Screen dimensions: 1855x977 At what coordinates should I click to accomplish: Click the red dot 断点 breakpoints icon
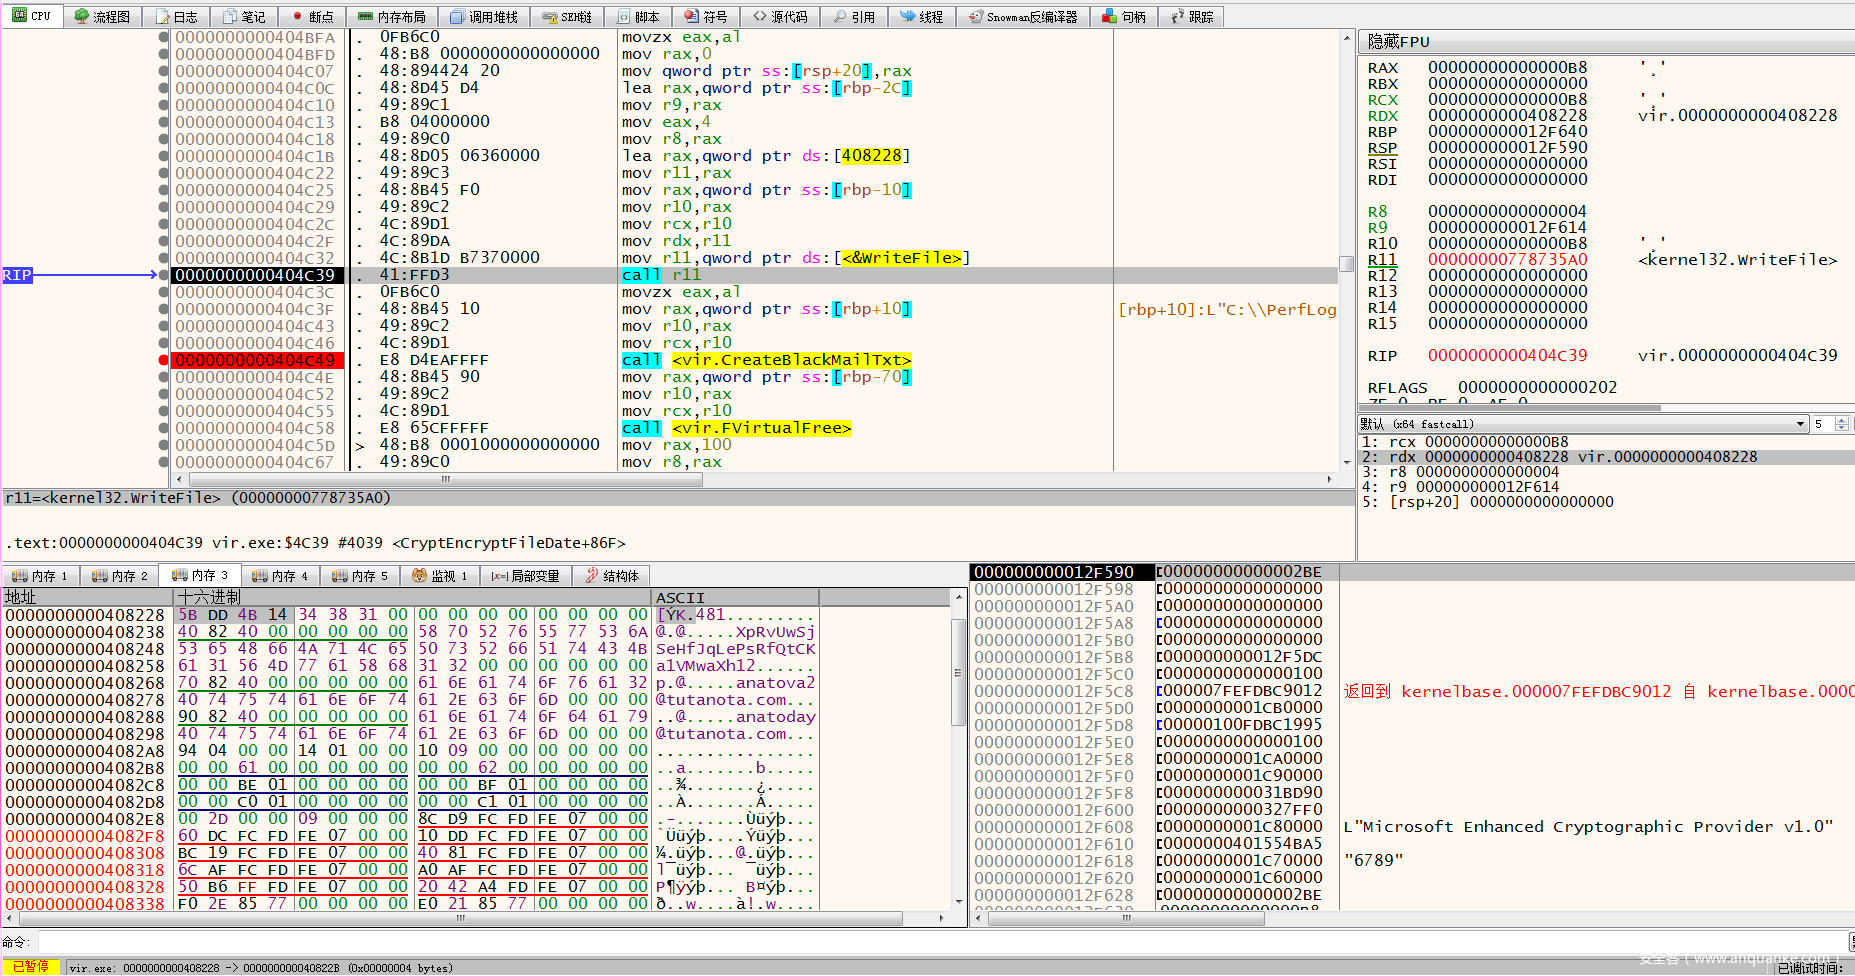pos(297,17)
